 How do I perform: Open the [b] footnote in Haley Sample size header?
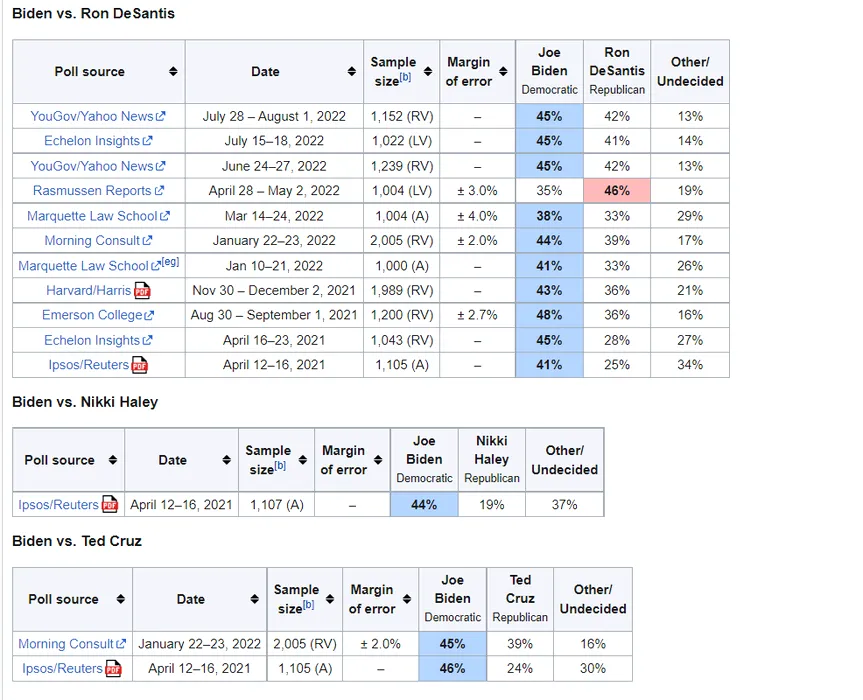[x=280, y=466]
